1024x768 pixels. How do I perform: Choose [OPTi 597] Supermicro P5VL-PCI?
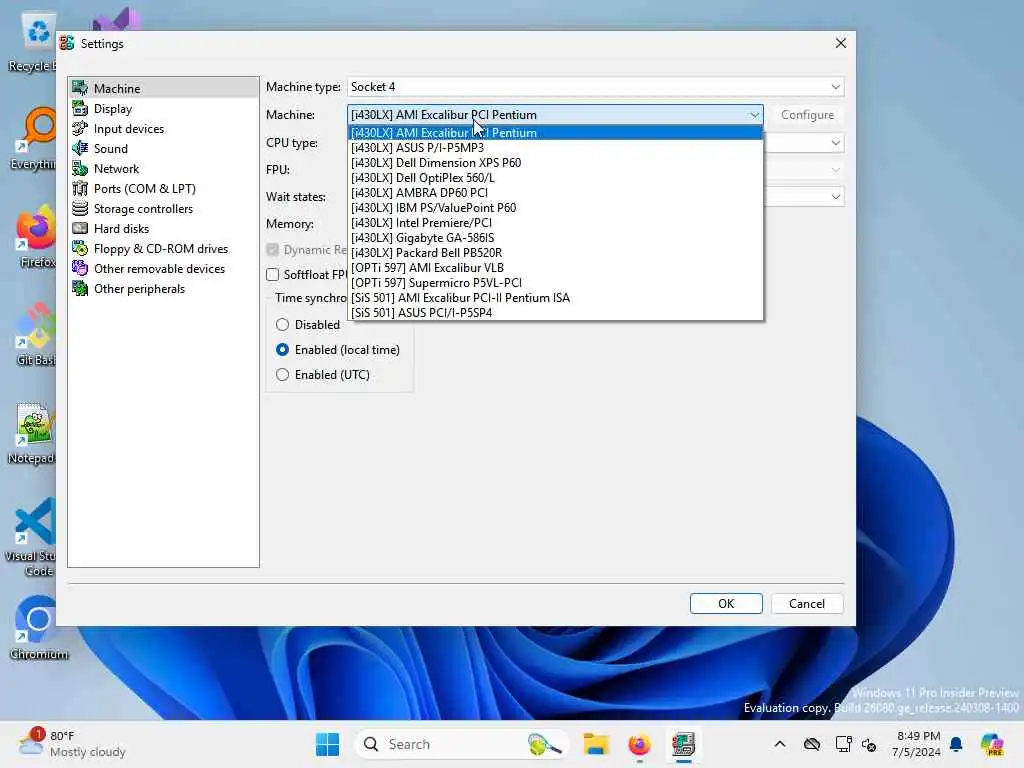pyautogui.click(x=555, y=283)
